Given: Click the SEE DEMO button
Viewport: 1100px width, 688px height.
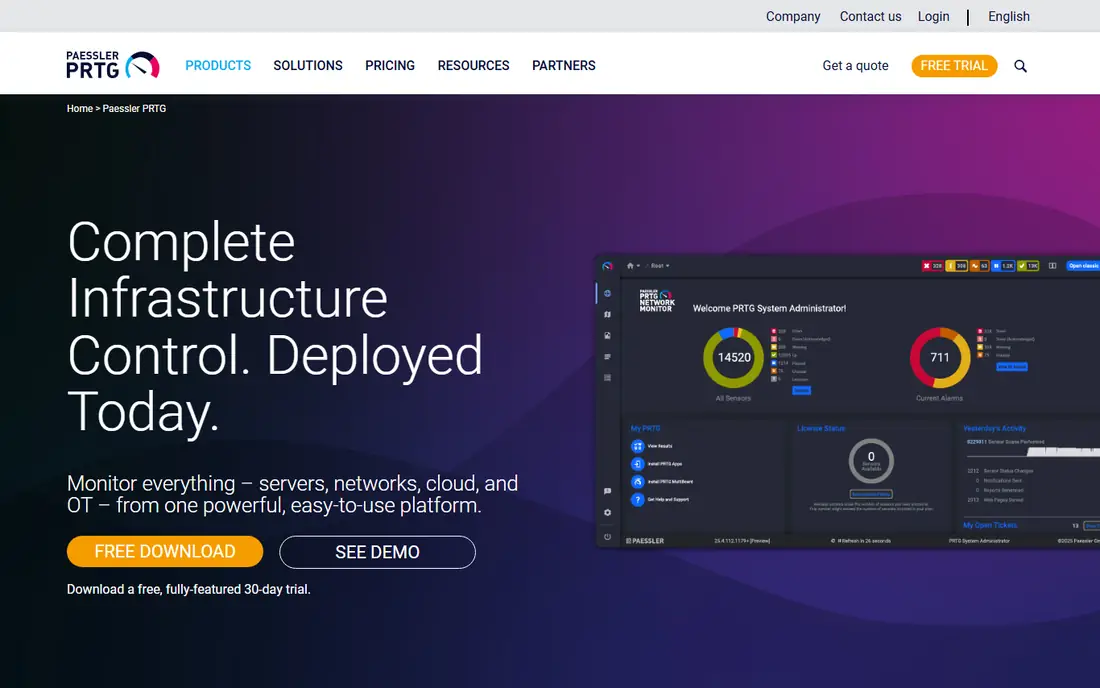Looking at the screenshot, I should pos(377,552).
